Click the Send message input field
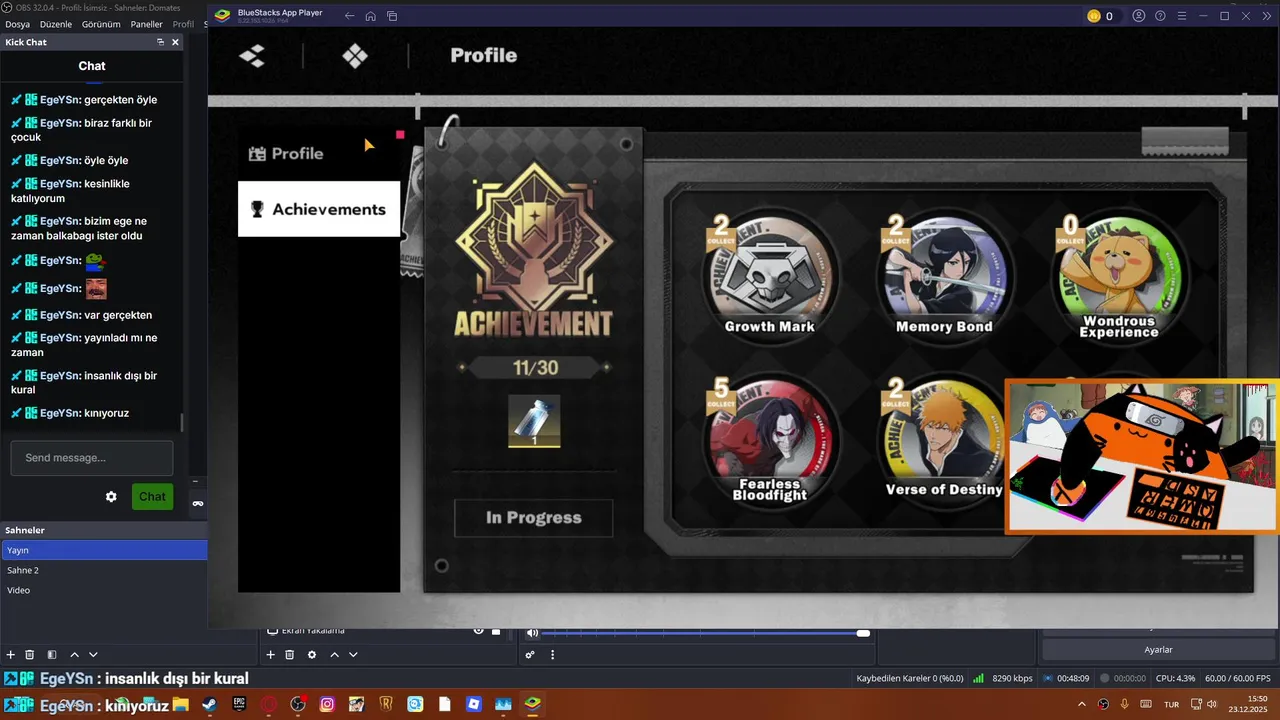 (x=92, y=458)
